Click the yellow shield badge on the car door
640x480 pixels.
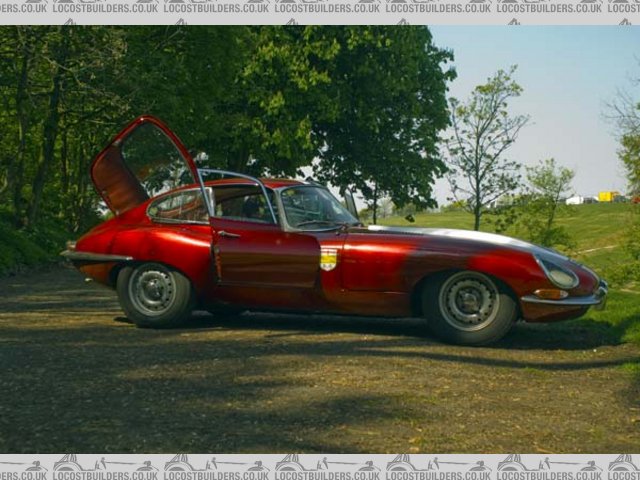(328, 259)
